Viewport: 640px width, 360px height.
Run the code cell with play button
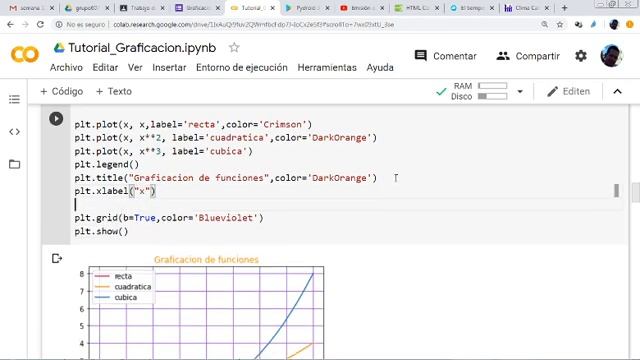(56, 119)
